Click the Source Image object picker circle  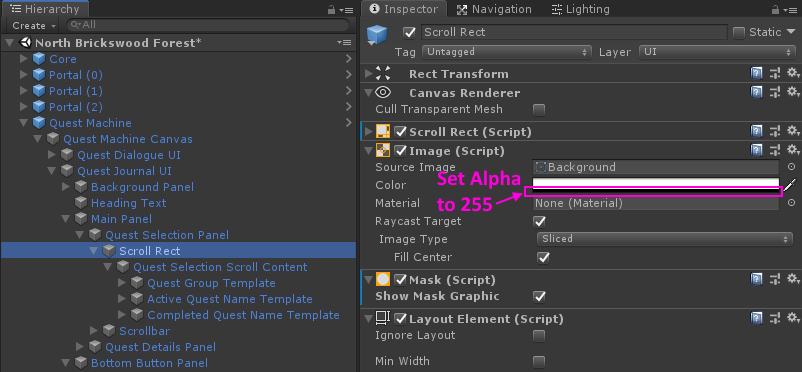click(x=791, y=167)
